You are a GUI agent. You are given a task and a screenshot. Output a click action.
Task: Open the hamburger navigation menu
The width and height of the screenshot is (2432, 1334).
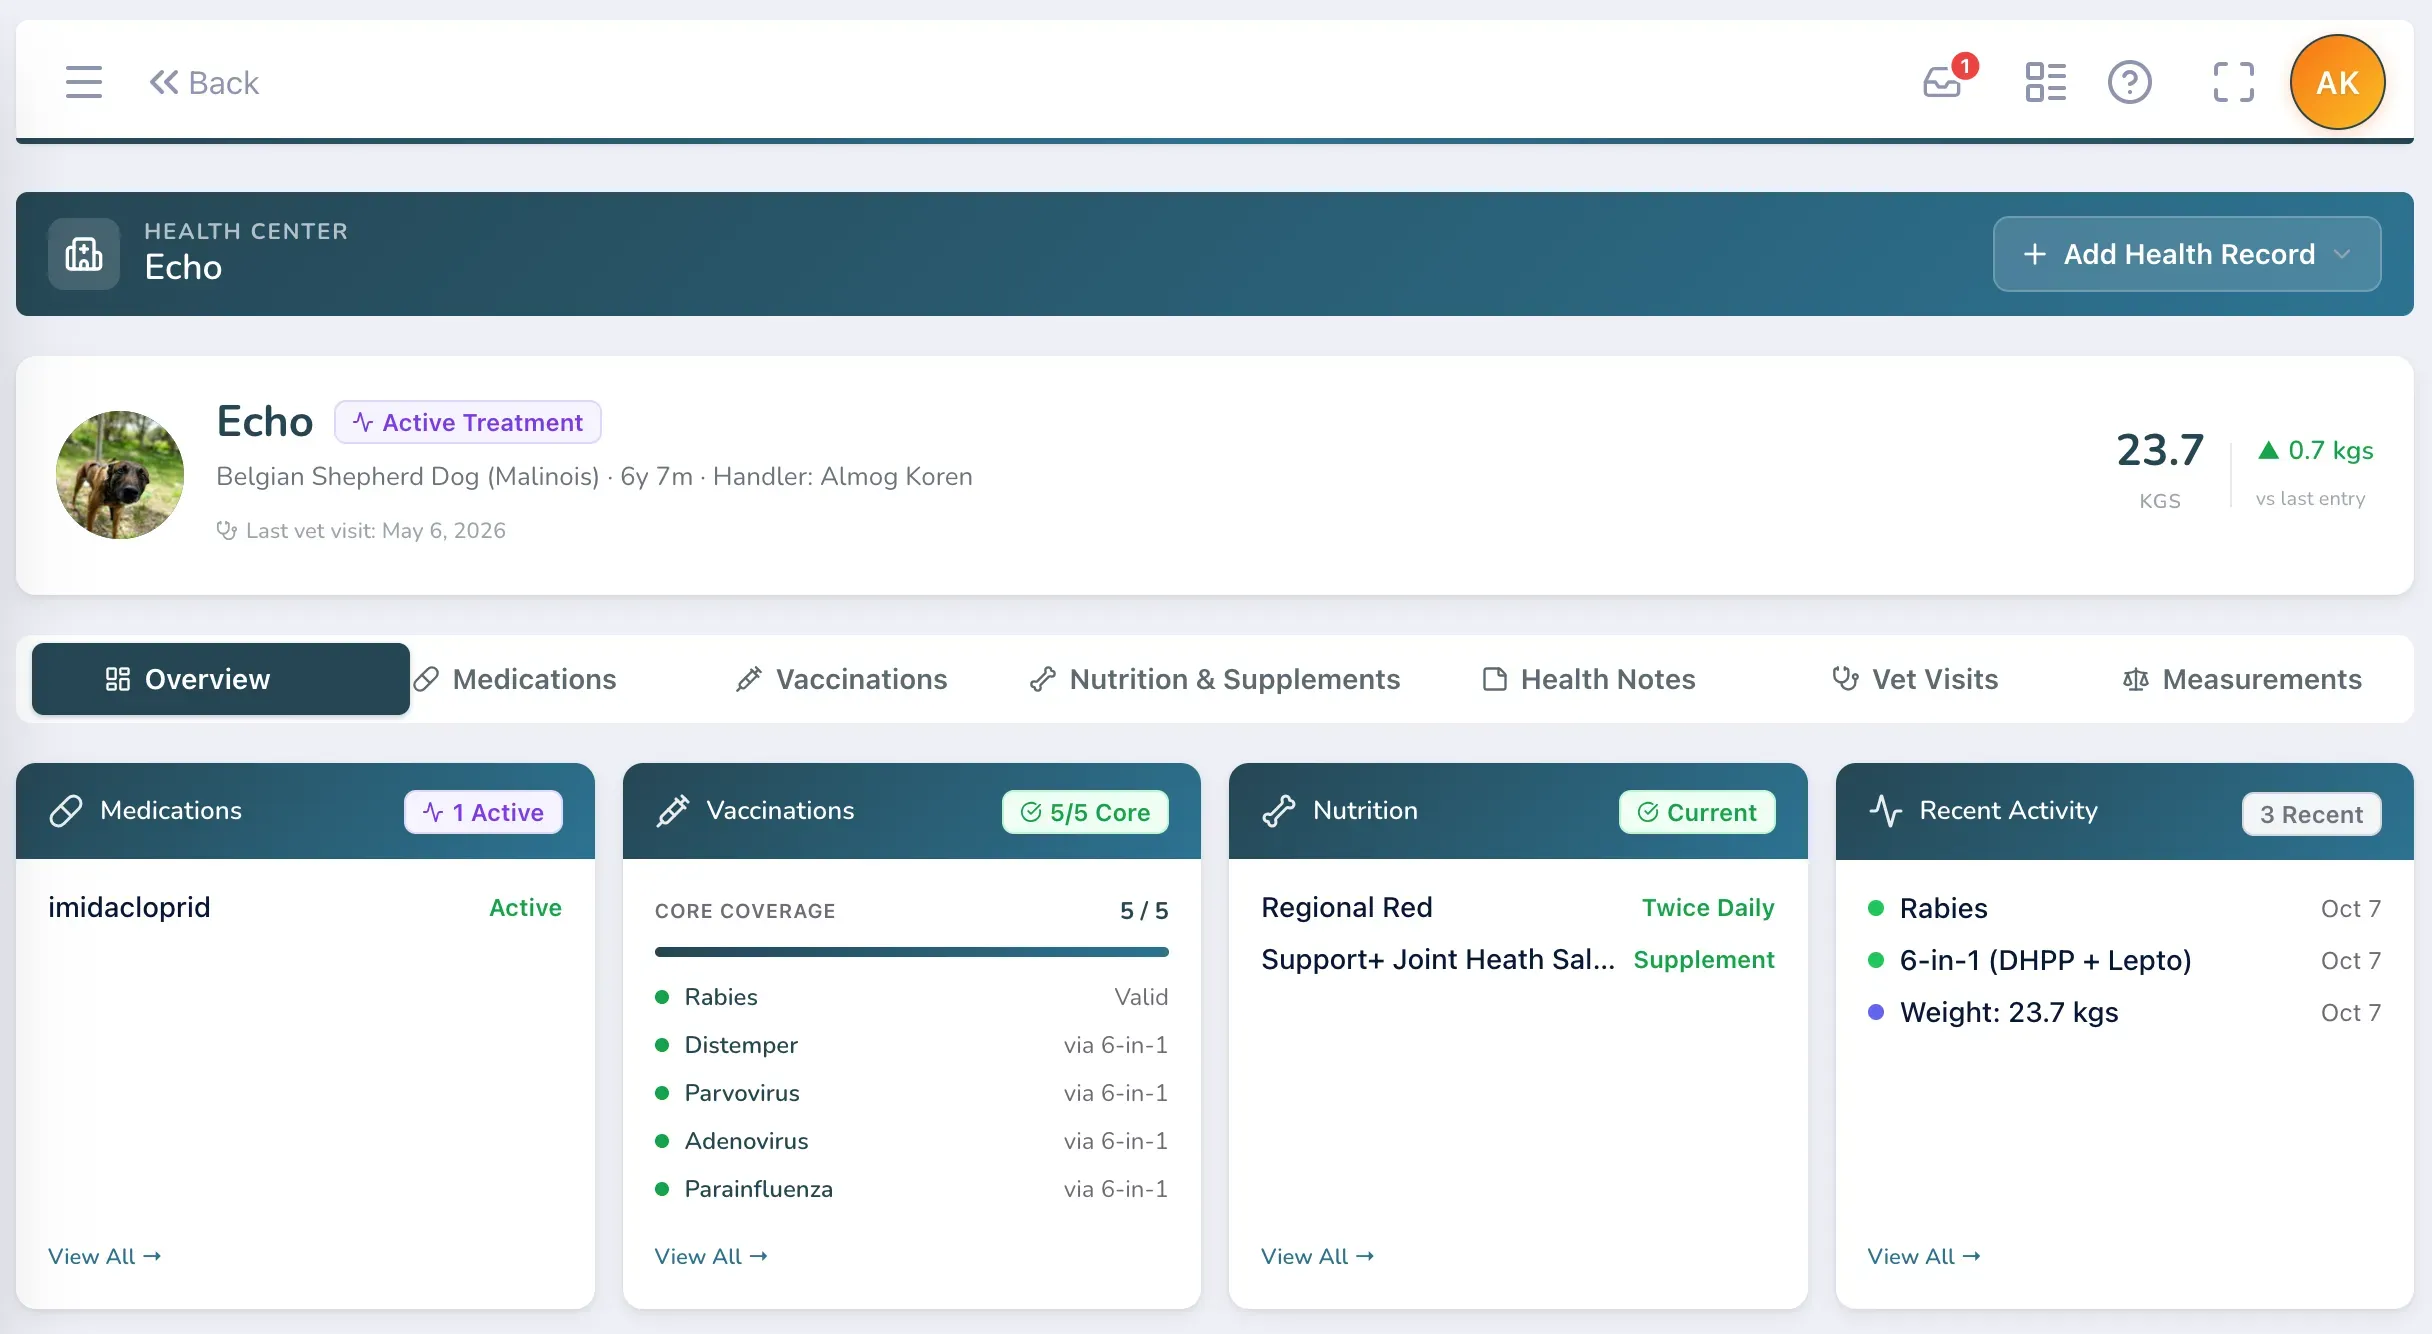84,82
